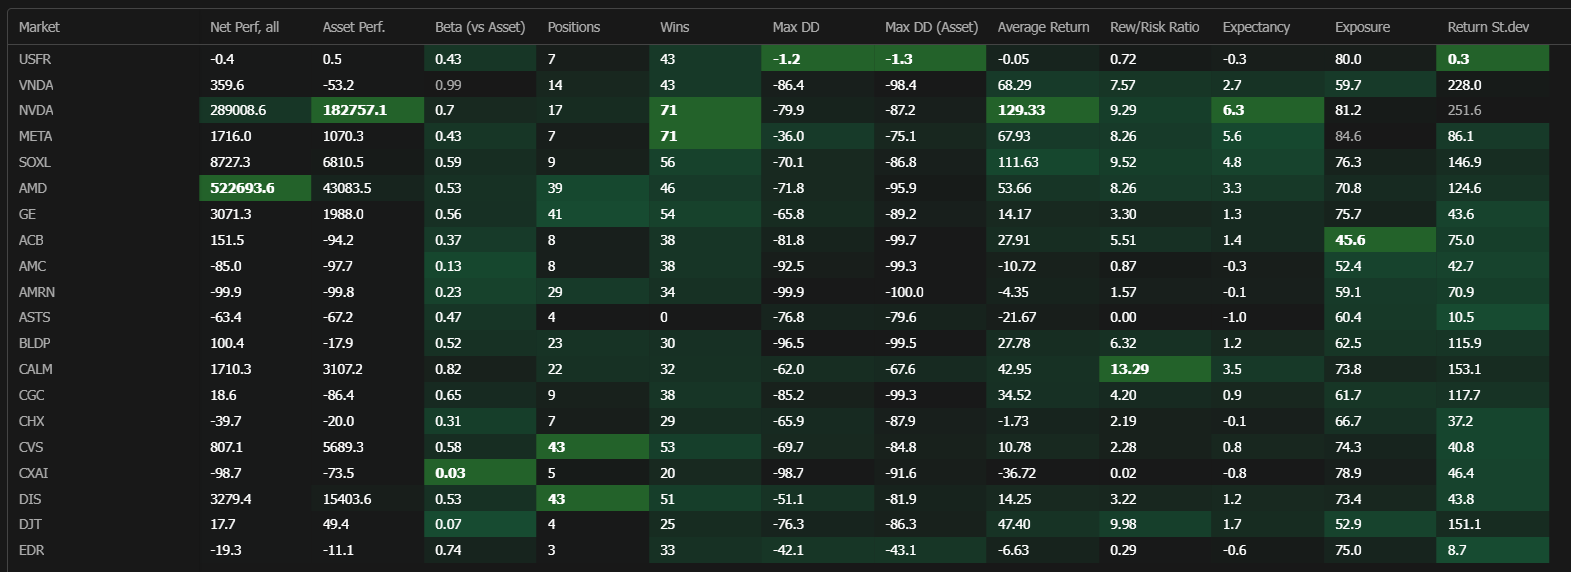This screenshot has width=1571, height=572.
Task: Click EDR return st.dev value 8.7
Action: pyautogui.click(x=1457, y=550)
